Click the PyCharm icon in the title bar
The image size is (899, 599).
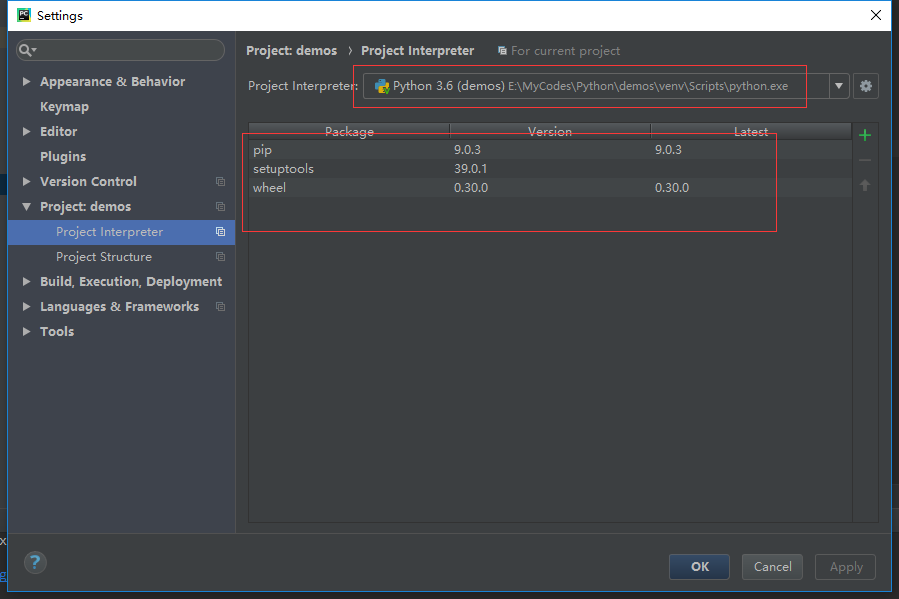(x=24, y=15)
